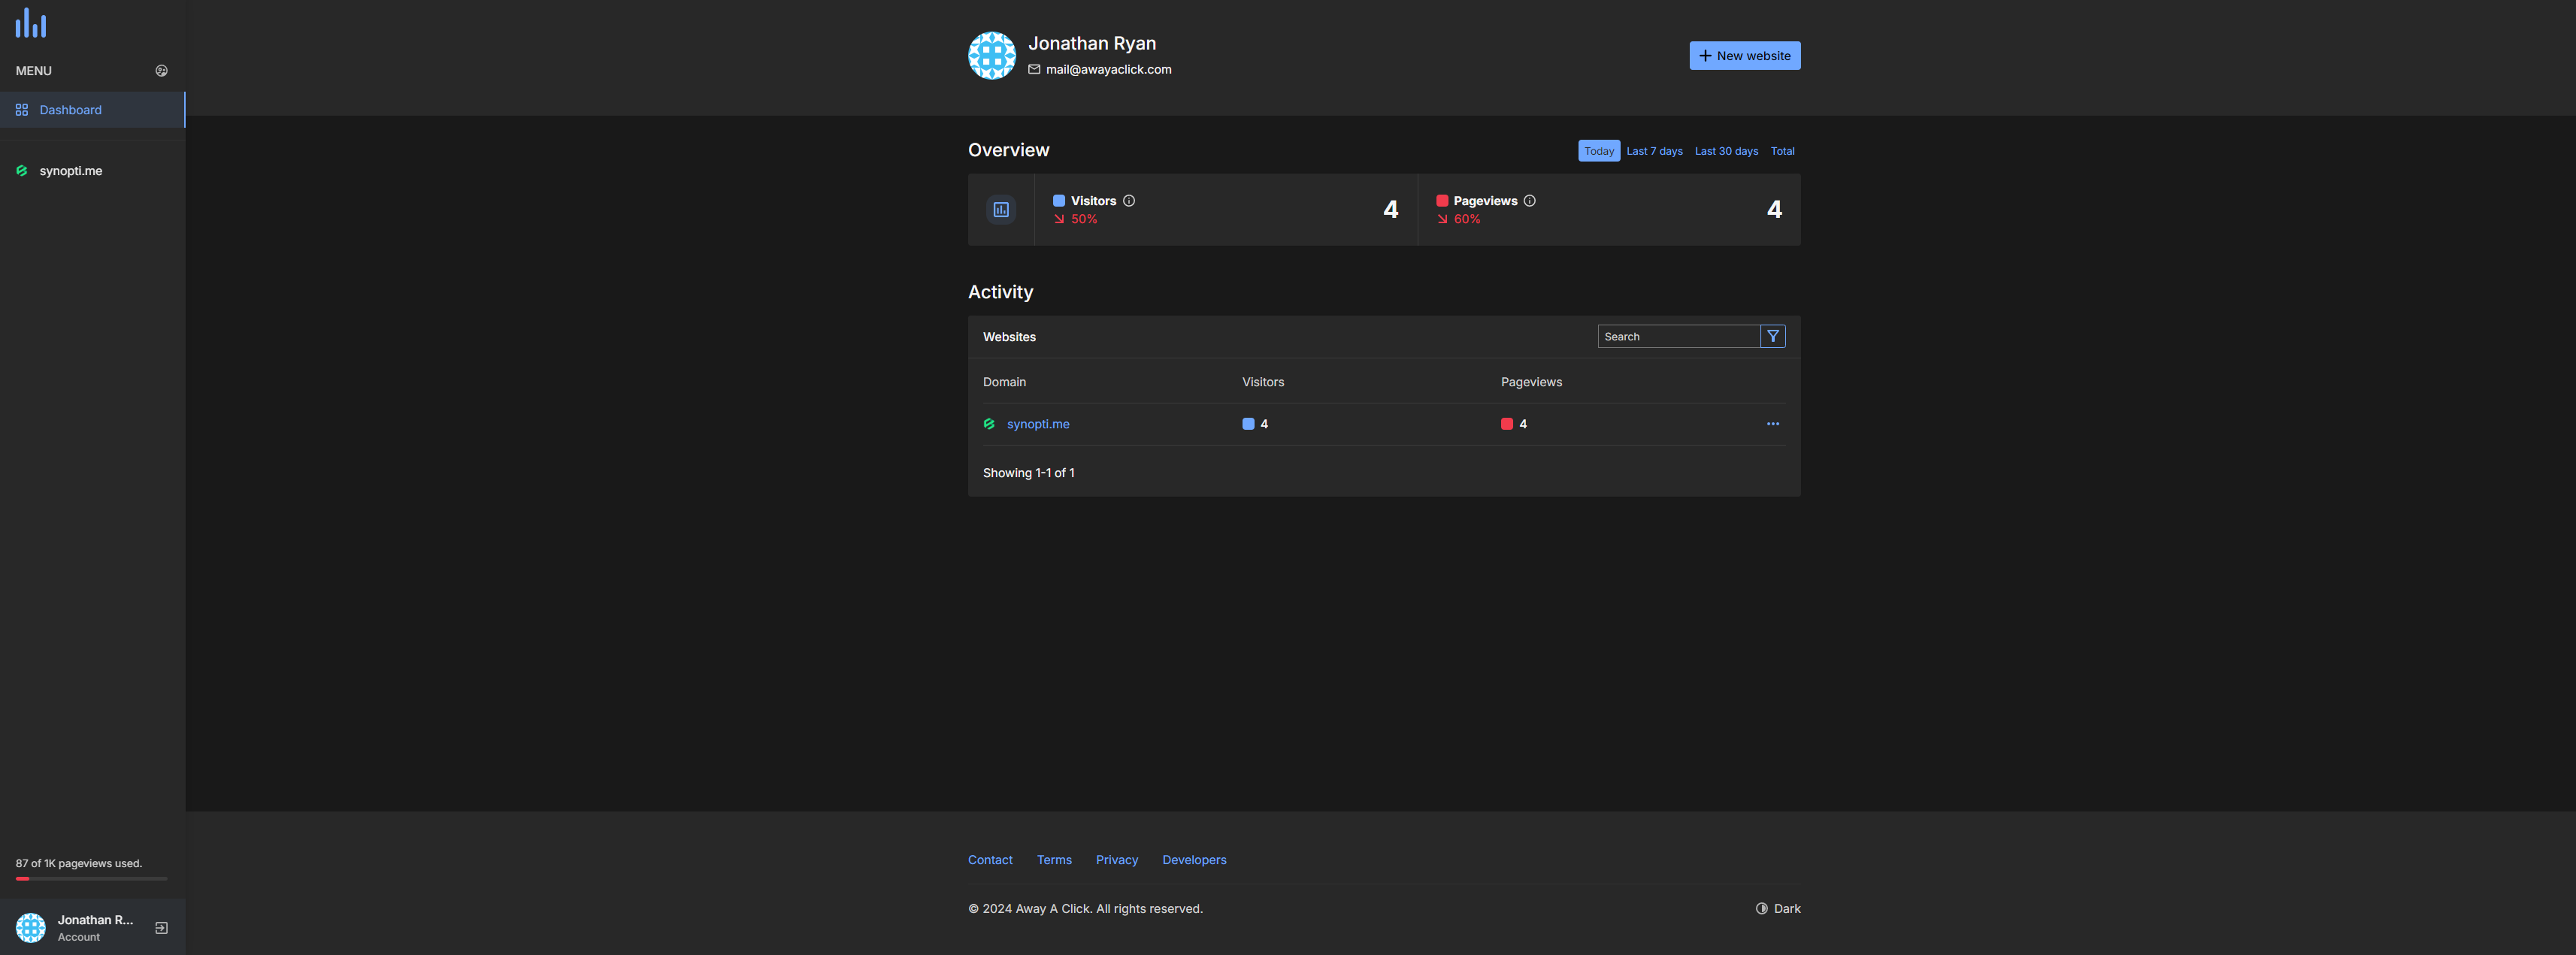Click the theme icon beside MENU
Image resolution: width=2576 pixels, height=955 pixels.
point(161,71)
